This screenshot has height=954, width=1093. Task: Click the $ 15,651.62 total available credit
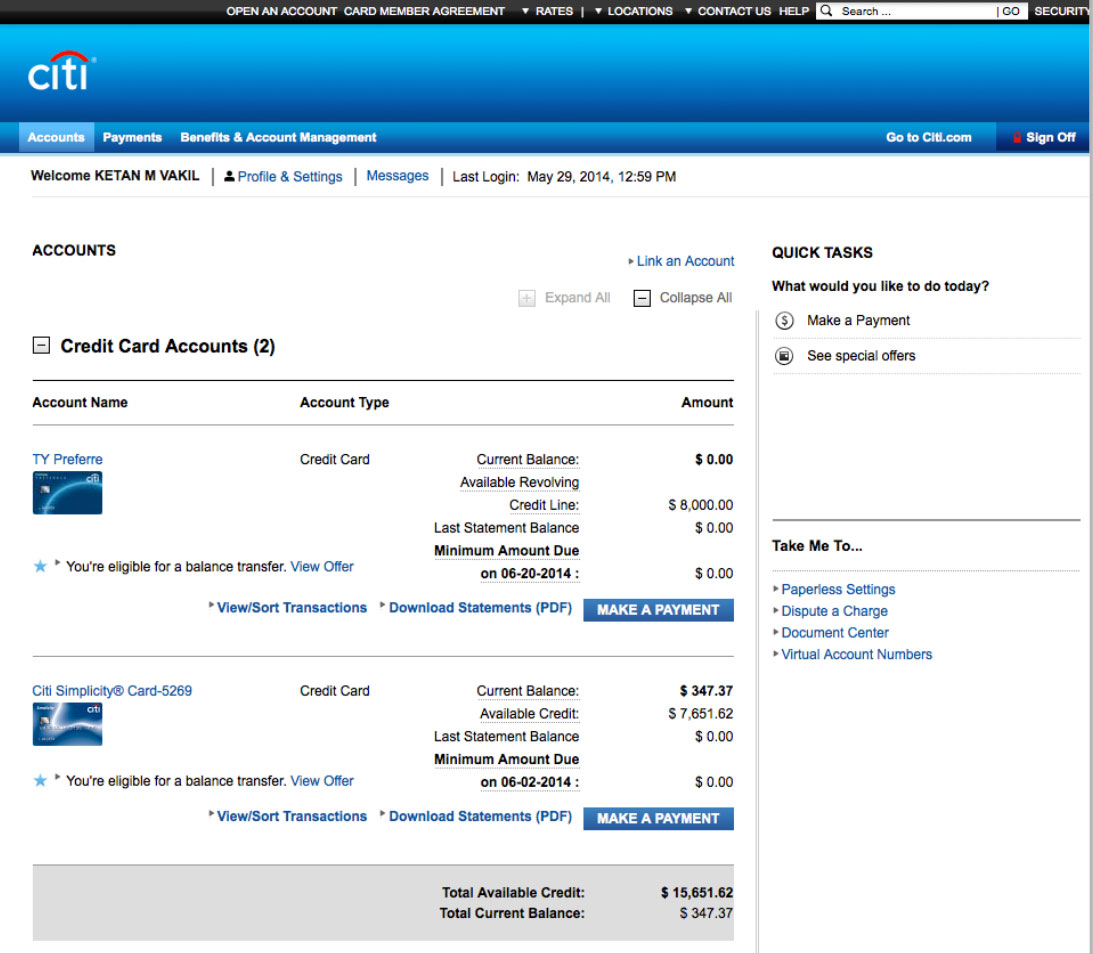[x=697, y=893]
